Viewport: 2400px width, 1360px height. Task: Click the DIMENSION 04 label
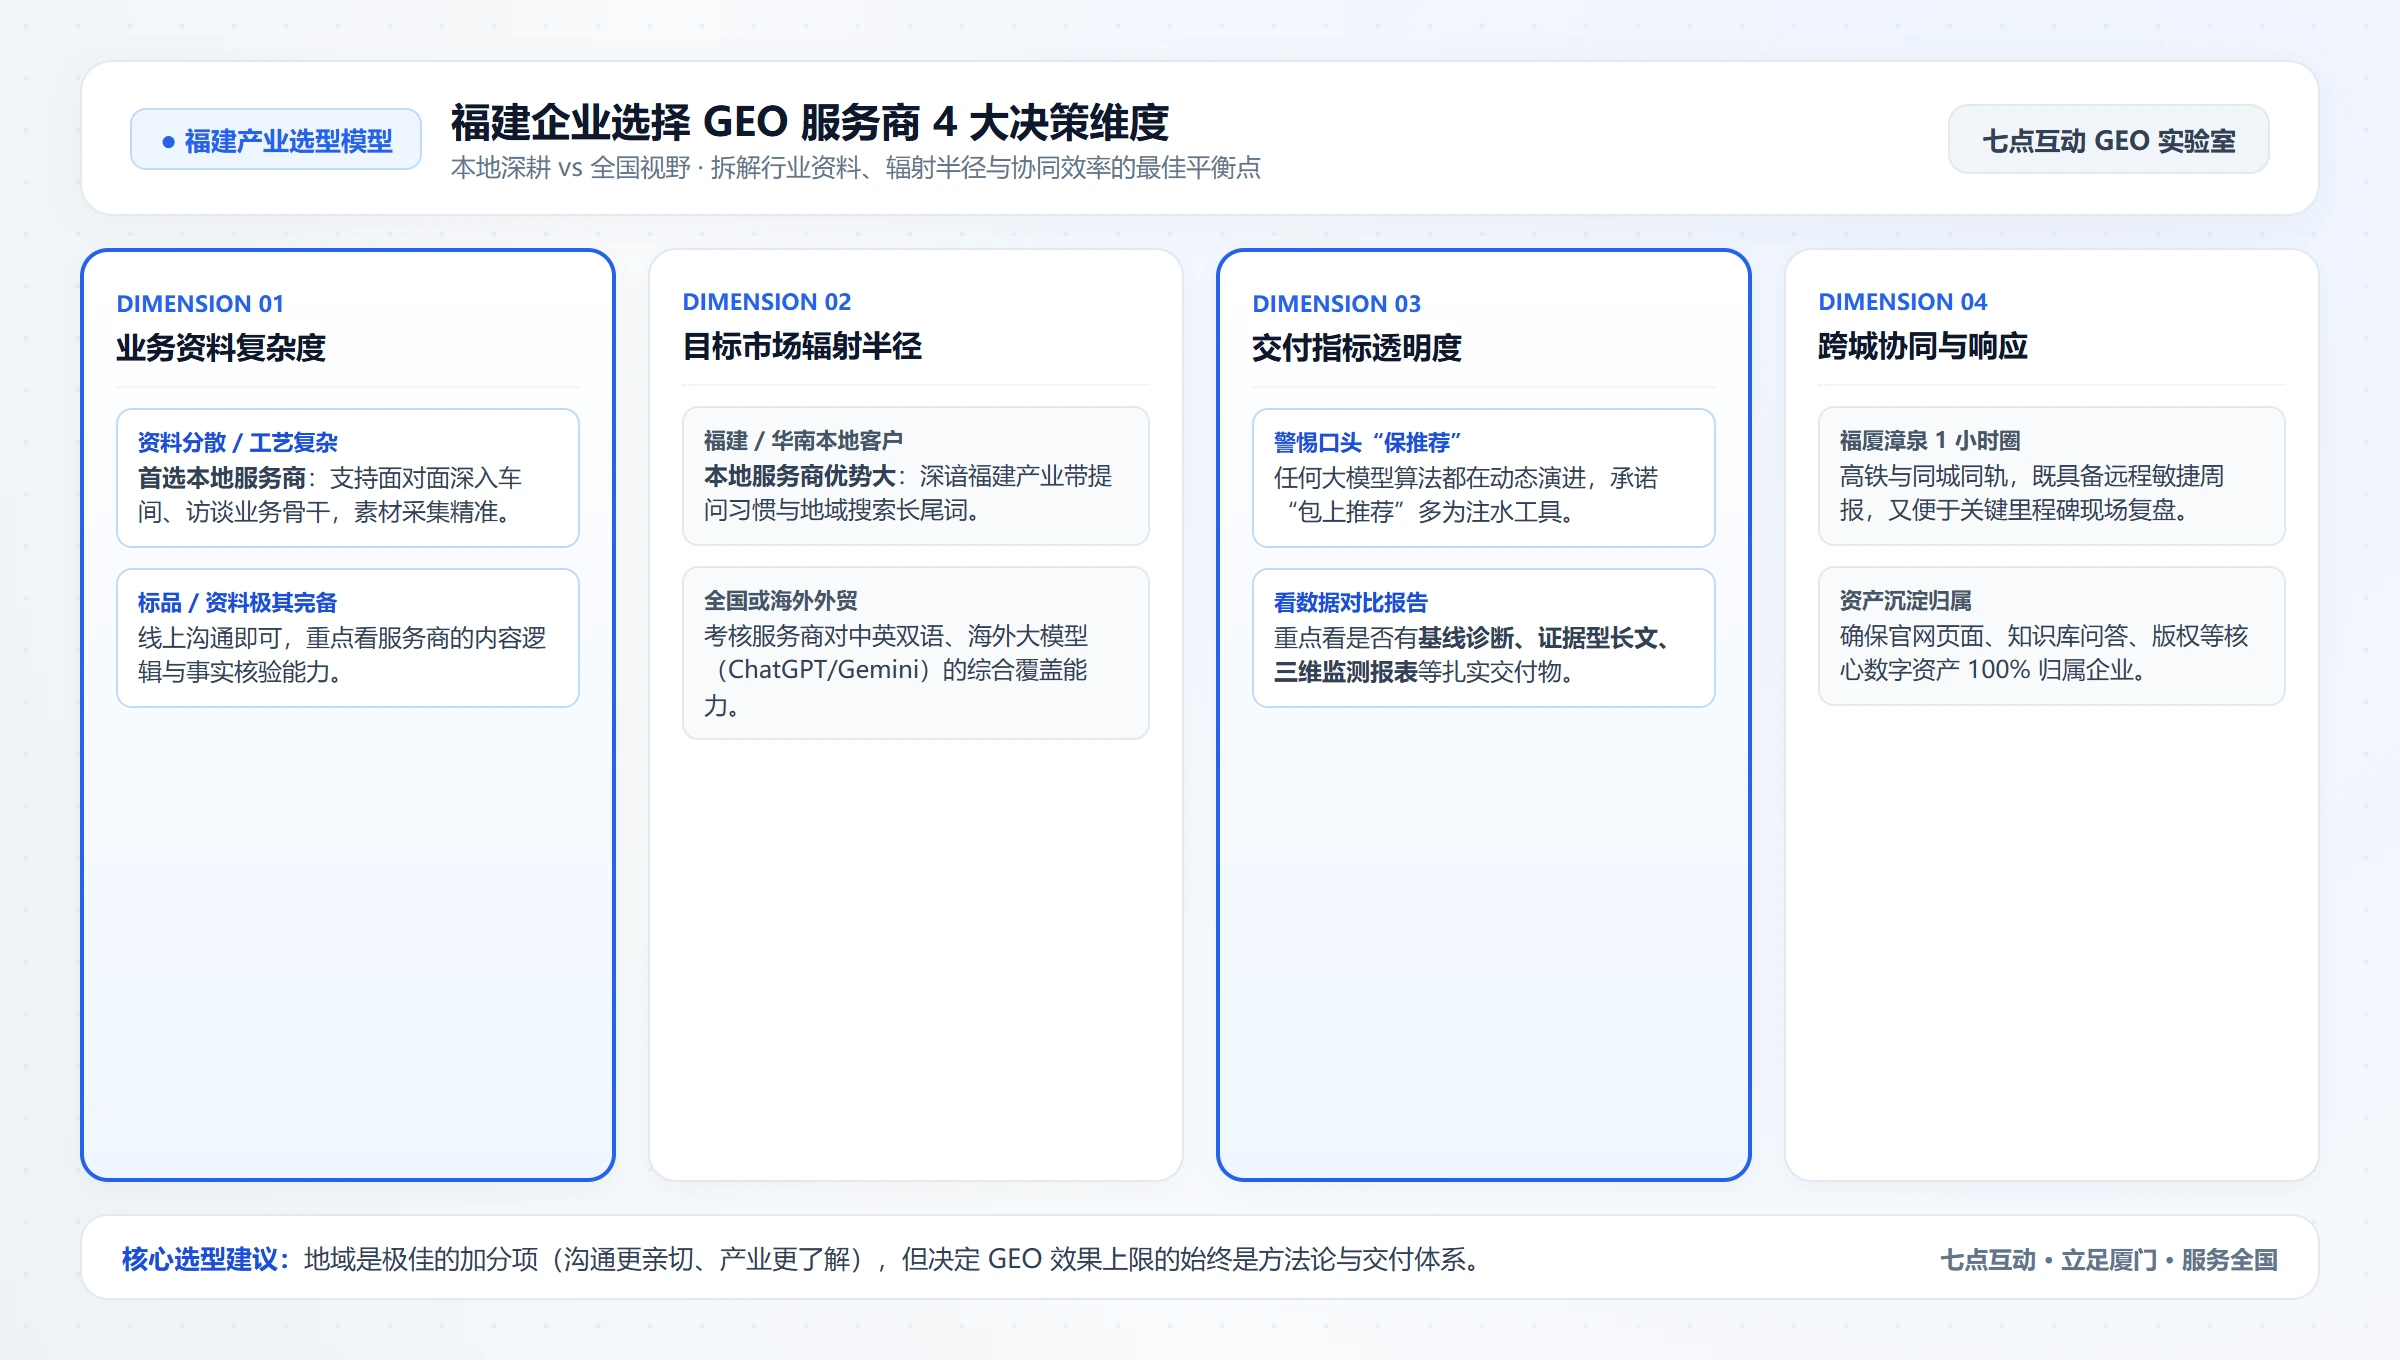coord(1902,301)
